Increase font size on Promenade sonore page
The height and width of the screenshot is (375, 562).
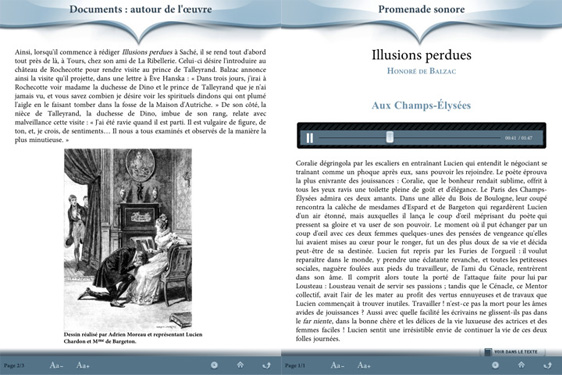click(364, 365)
